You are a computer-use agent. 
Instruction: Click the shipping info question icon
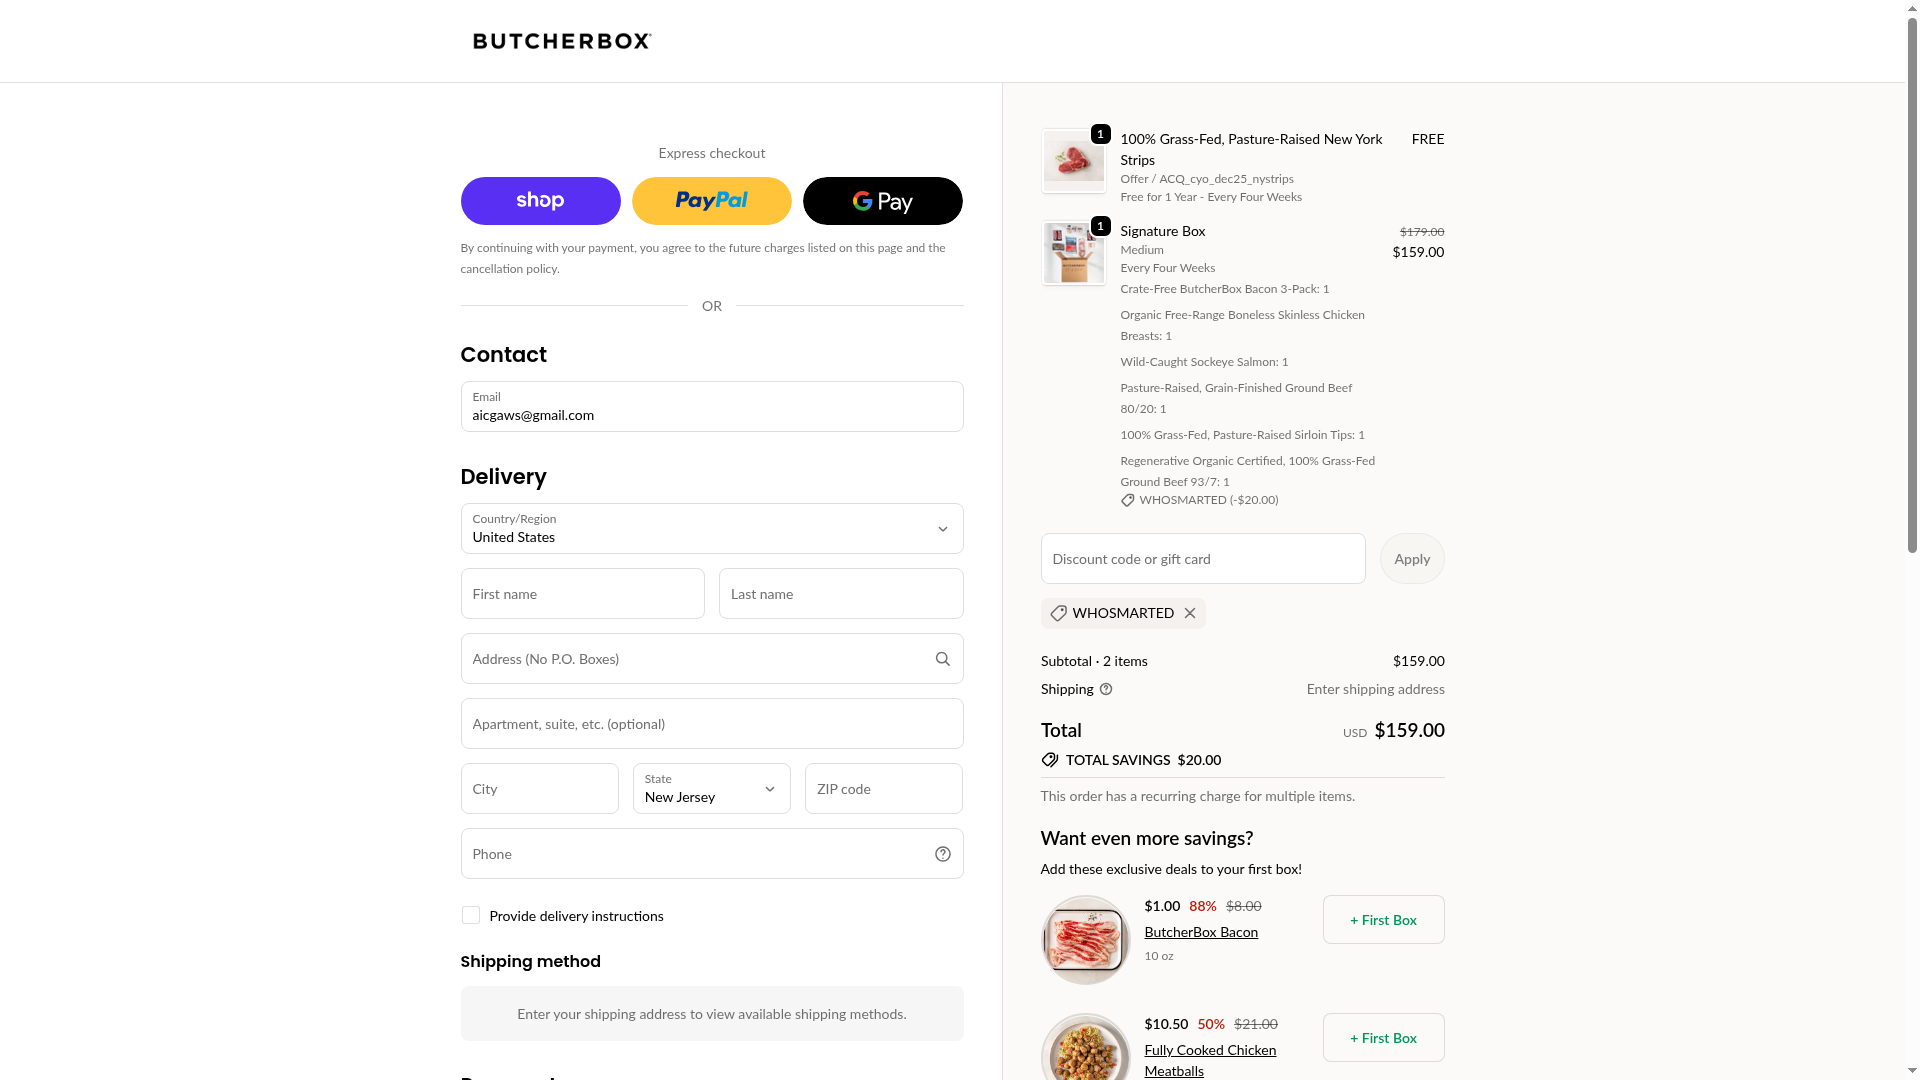(x=1106, y=689)
